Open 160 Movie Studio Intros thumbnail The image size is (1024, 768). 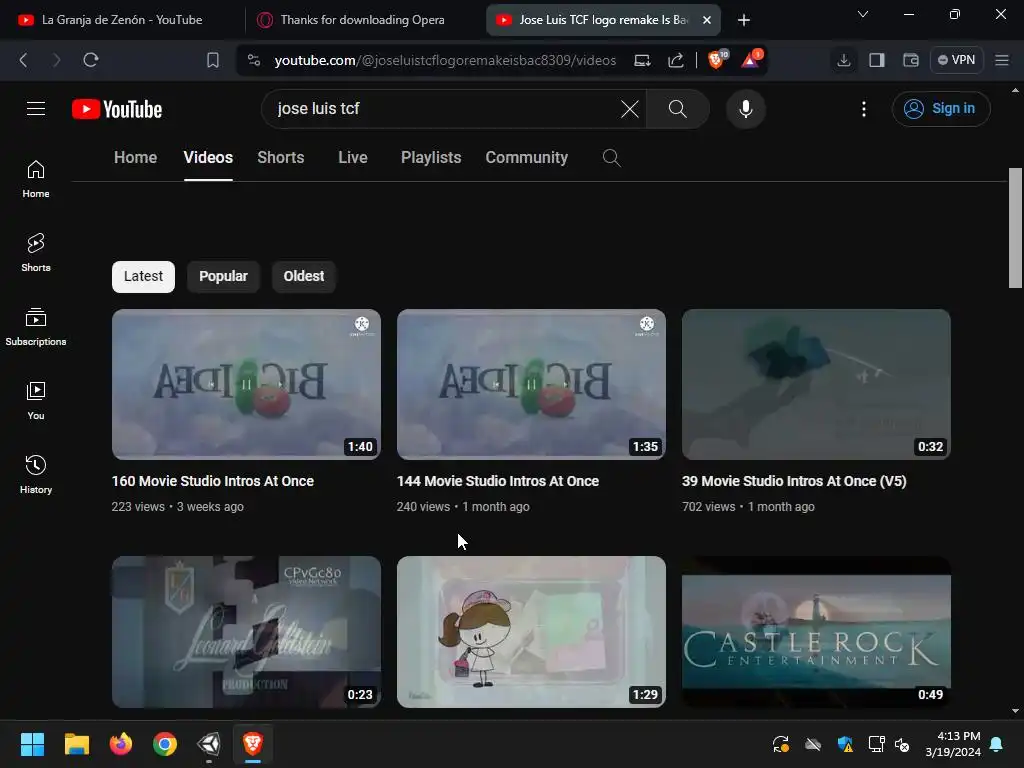click(246, 385)
